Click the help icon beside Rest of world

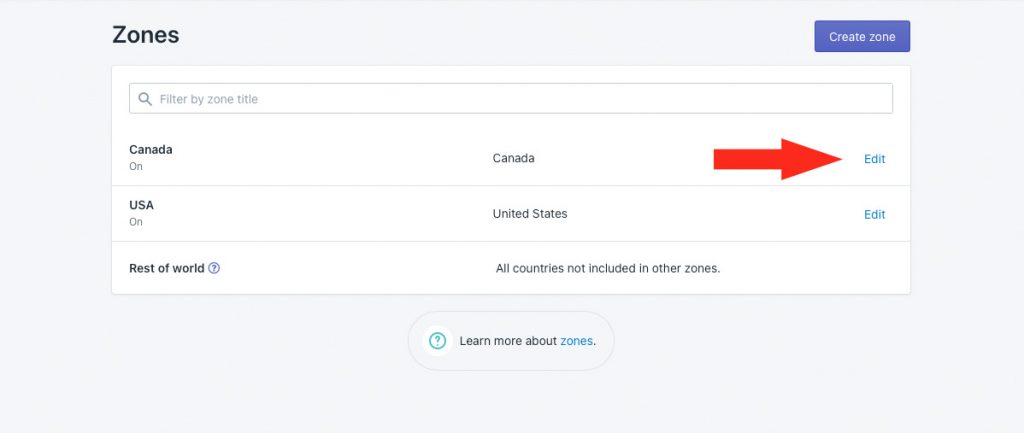pos(214,268)
